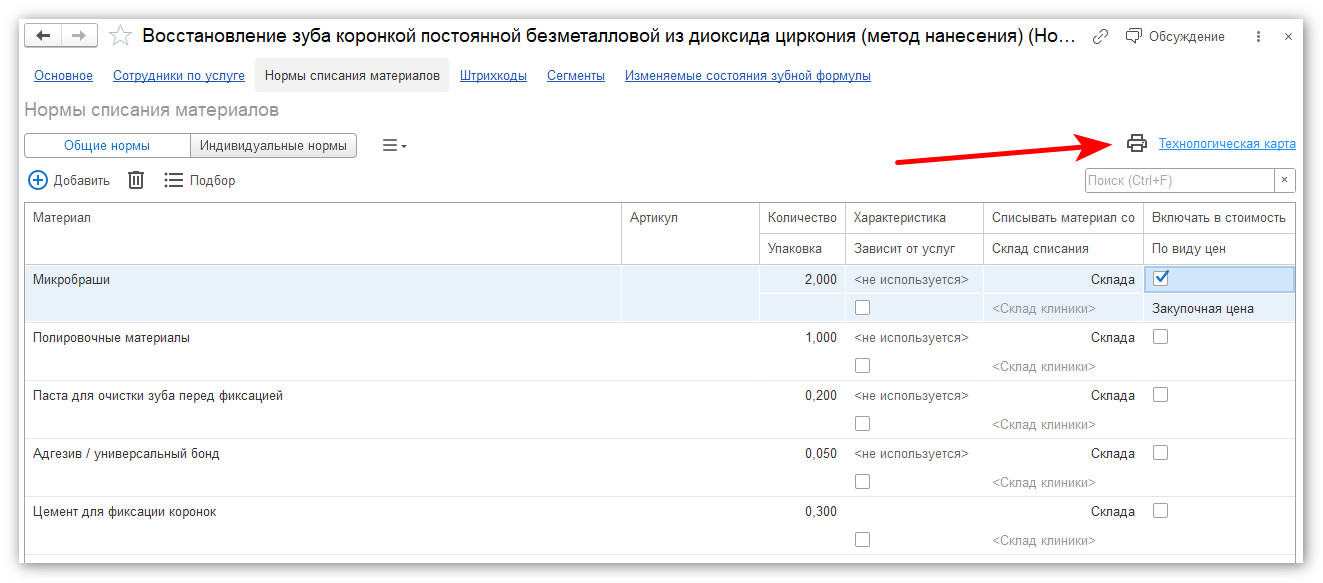
Task: Open the Сотрудники по услуге tab
Action: point(179,76)
